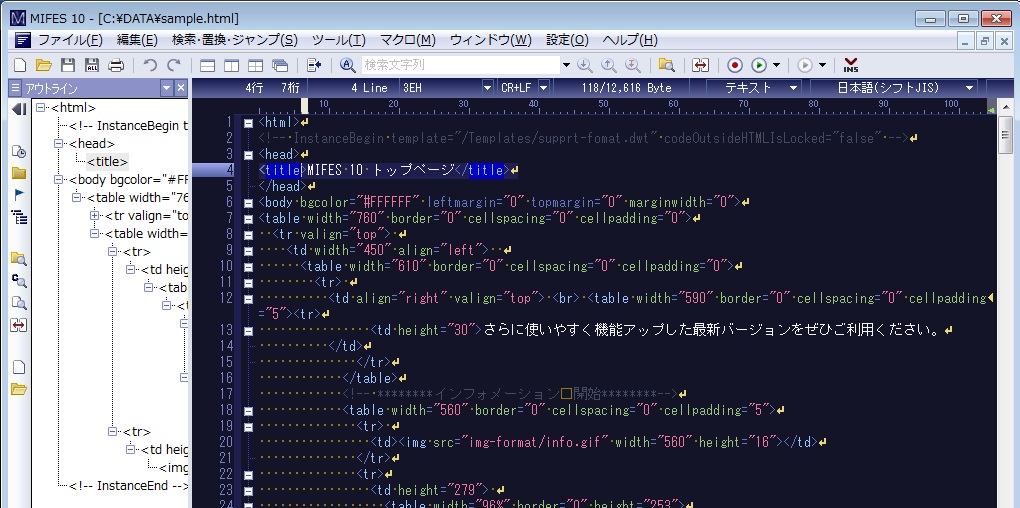Open the ウィンドウ(W) menu
Viewport: 1020px width, 508px height.
[x=490, y=40]
